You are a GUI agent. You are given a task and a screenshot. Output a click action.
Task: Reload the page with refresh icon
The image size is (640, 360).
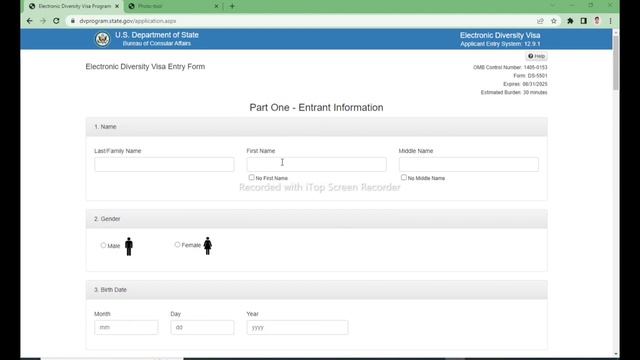coord(56,21)
